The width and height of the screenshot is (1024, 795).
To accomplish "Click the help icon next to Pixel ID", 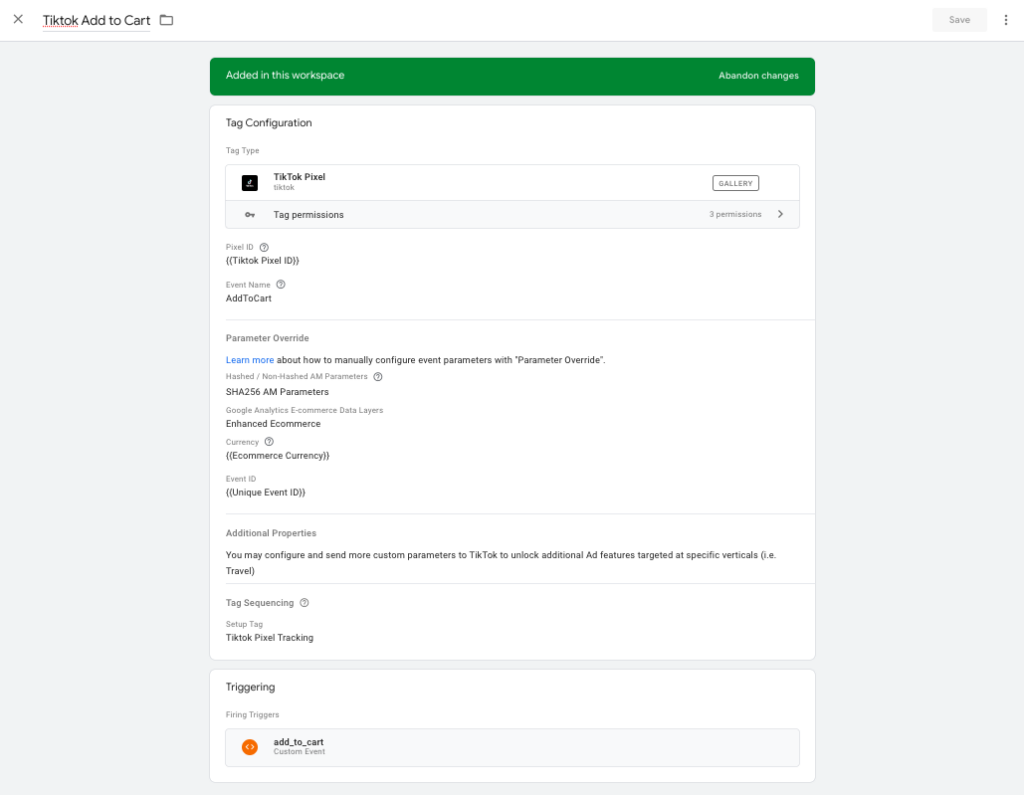I will pos(264,247).
